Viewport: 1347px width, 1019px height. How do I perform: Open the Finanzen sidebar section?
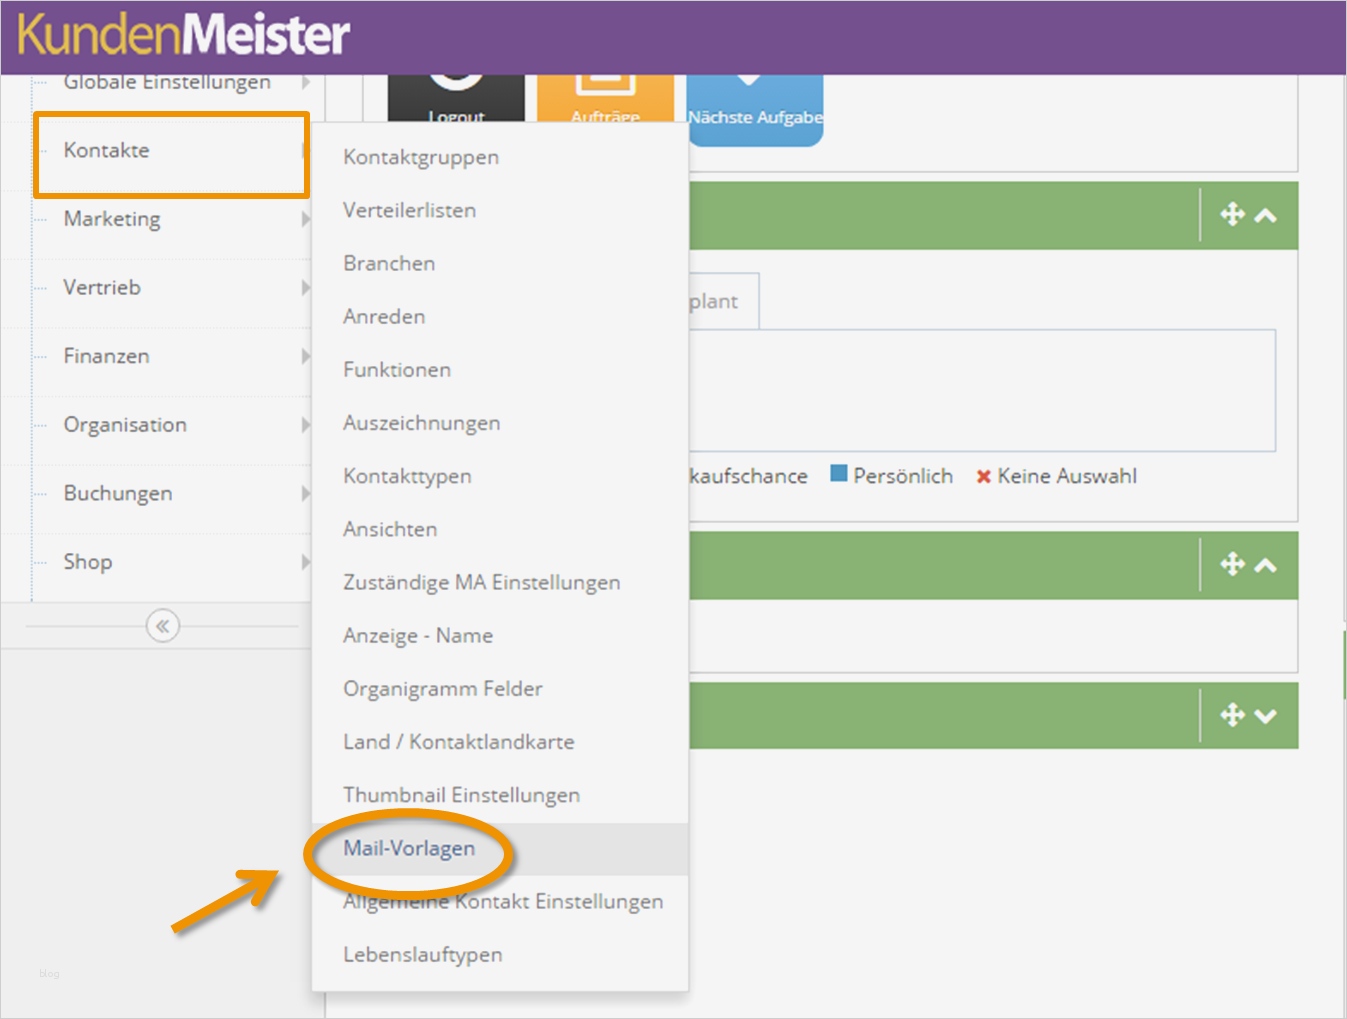tap(106, 356)
